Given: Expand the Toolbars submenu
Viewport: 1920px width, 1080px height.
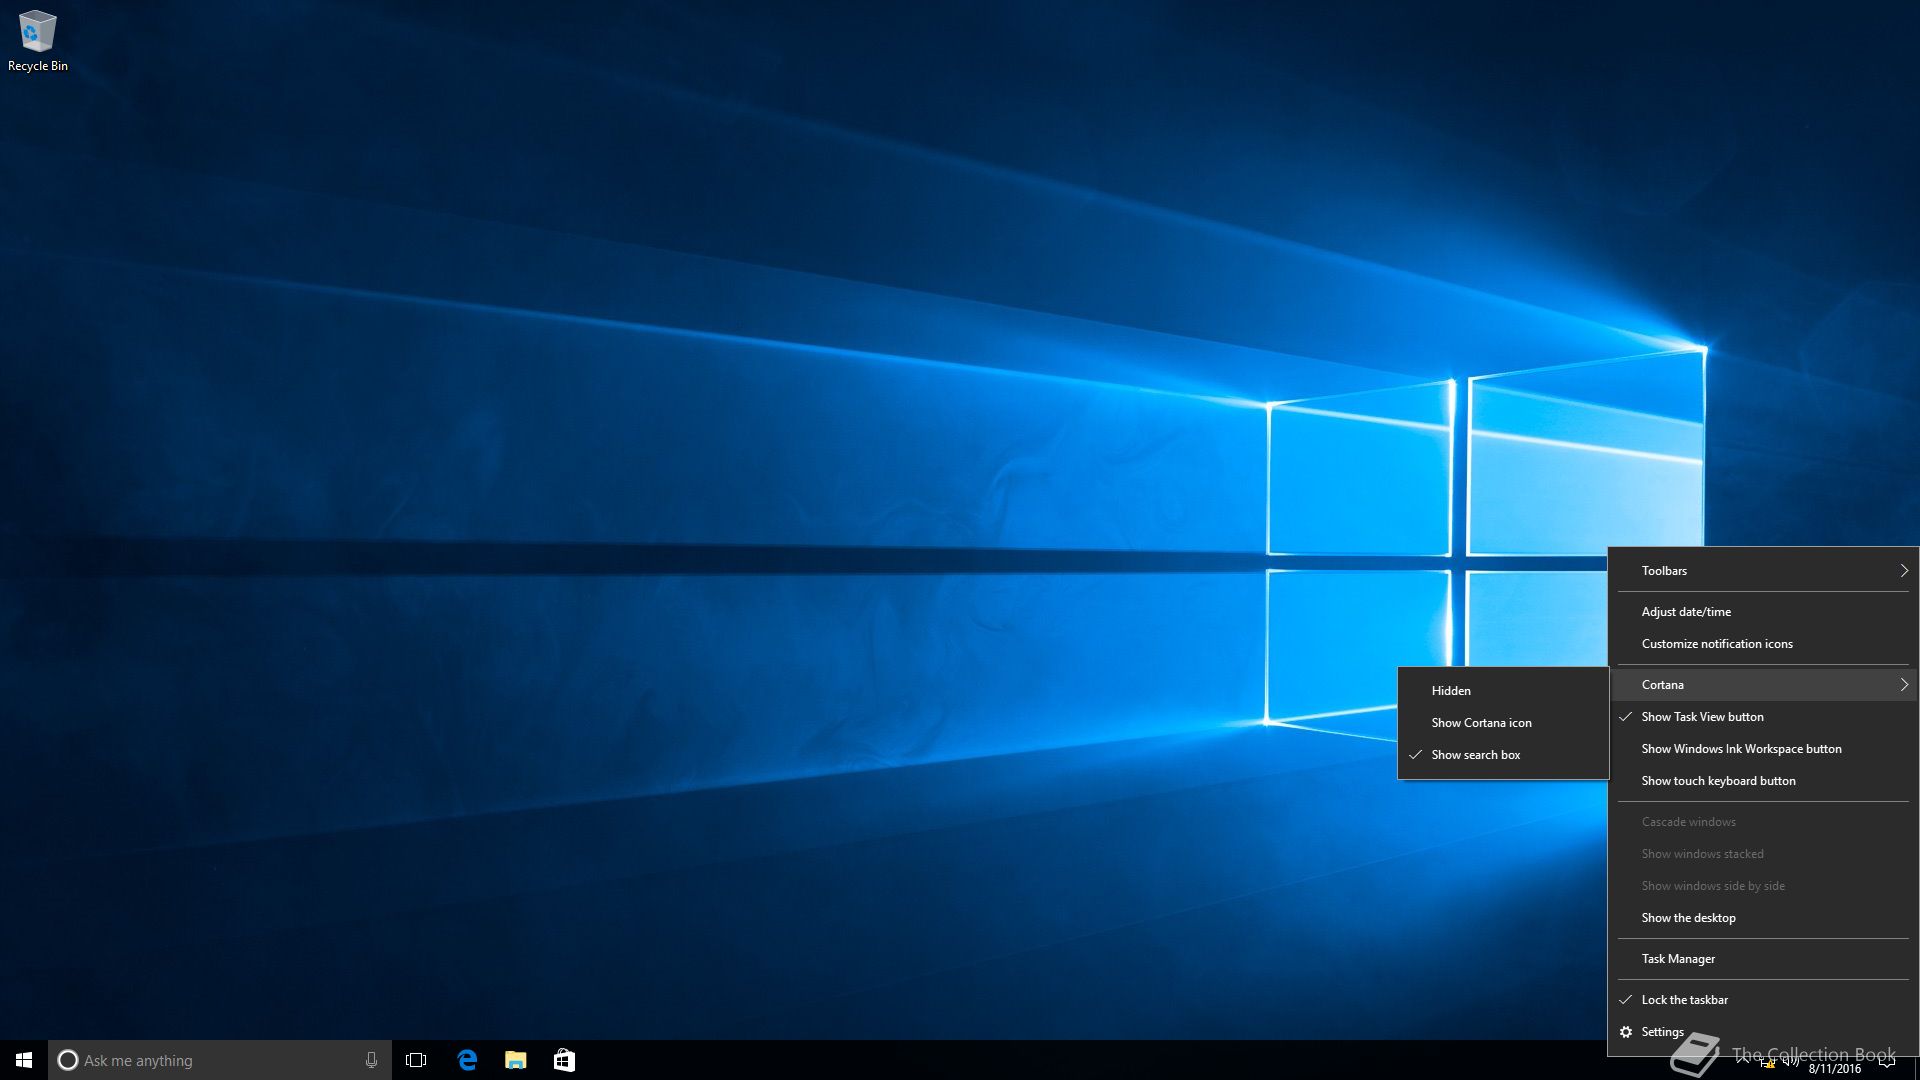Looking at the screenshot, I should pyautogui.click(x=1763, y=571).
